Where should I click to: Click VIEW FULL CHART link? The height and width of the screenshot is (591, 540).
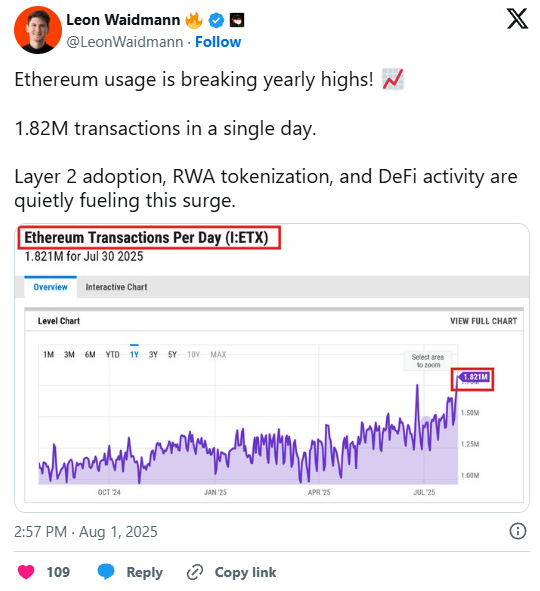pyautogui.click(x=483, y=321)
